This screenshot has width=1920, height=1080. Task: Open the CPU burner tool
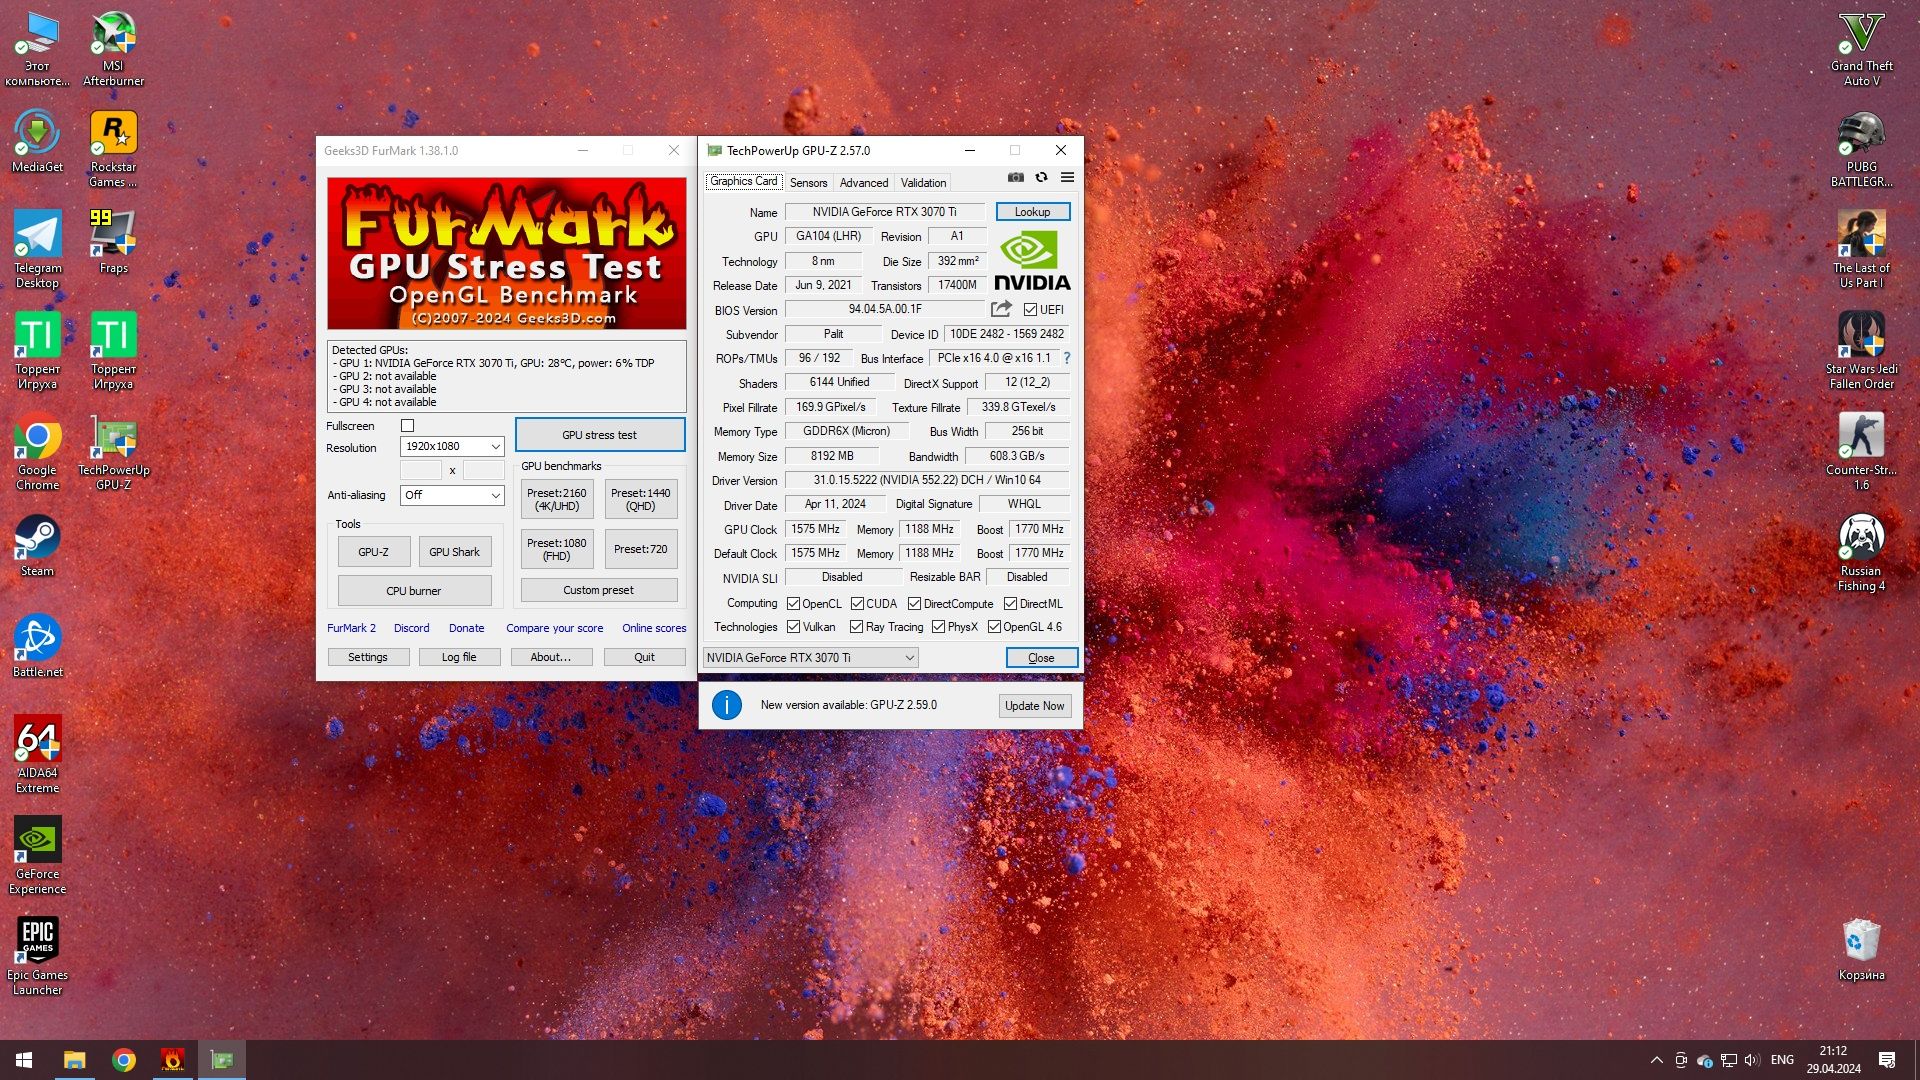(x=414, y=591)
